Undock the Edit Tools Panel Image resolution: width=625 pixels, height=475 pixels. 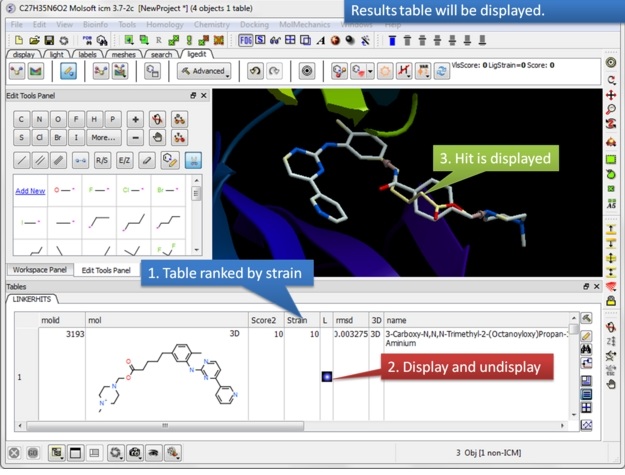(x=194, y=96)
